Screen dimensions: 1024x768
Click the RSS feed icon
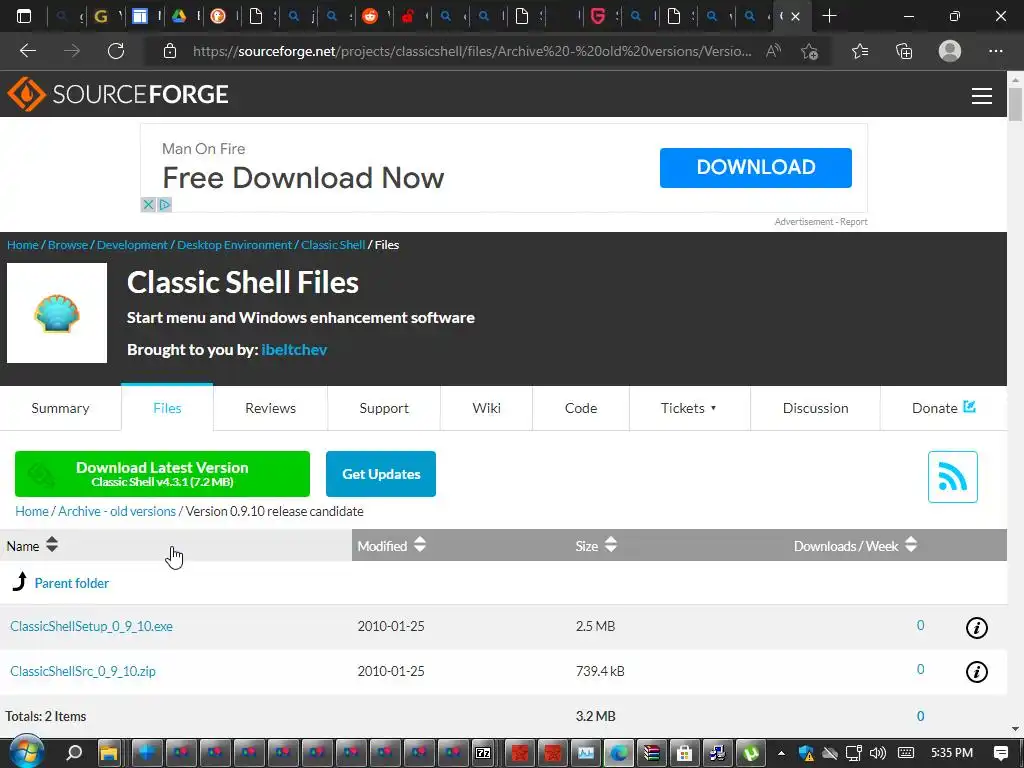pos(952,477)
